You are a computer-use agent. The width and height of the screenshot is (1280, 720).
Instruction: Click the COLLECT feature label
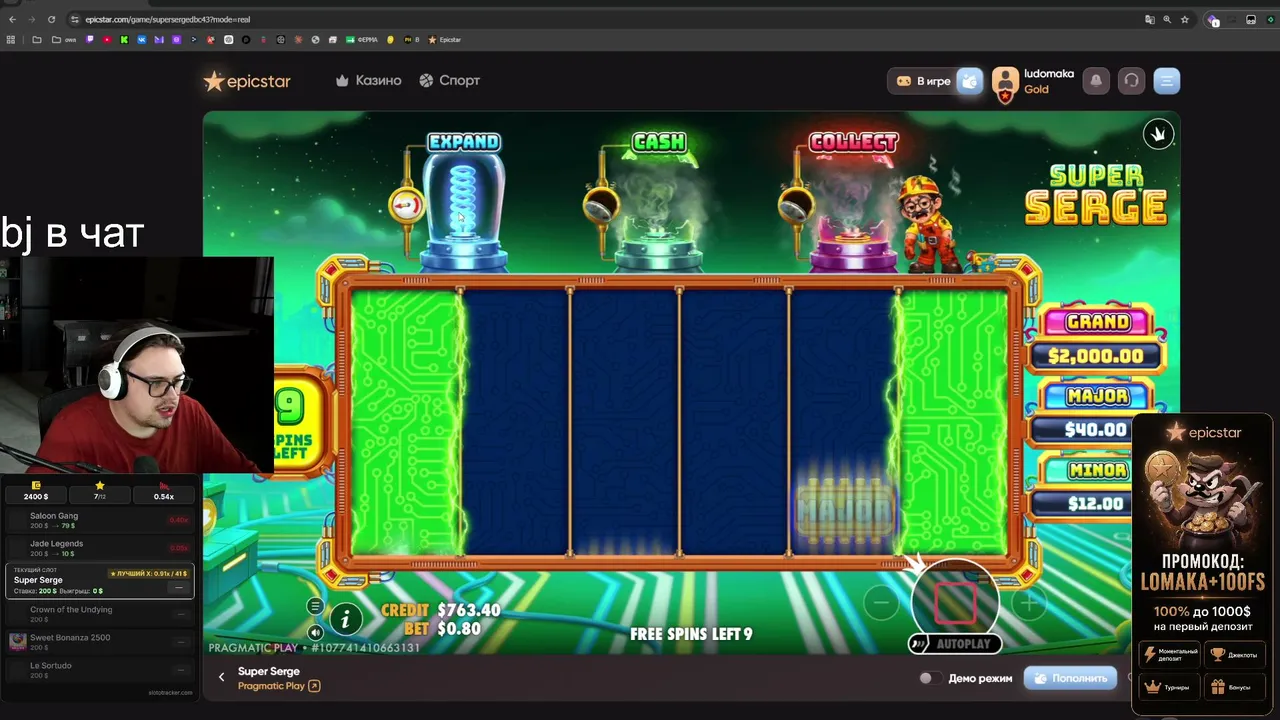853,143
